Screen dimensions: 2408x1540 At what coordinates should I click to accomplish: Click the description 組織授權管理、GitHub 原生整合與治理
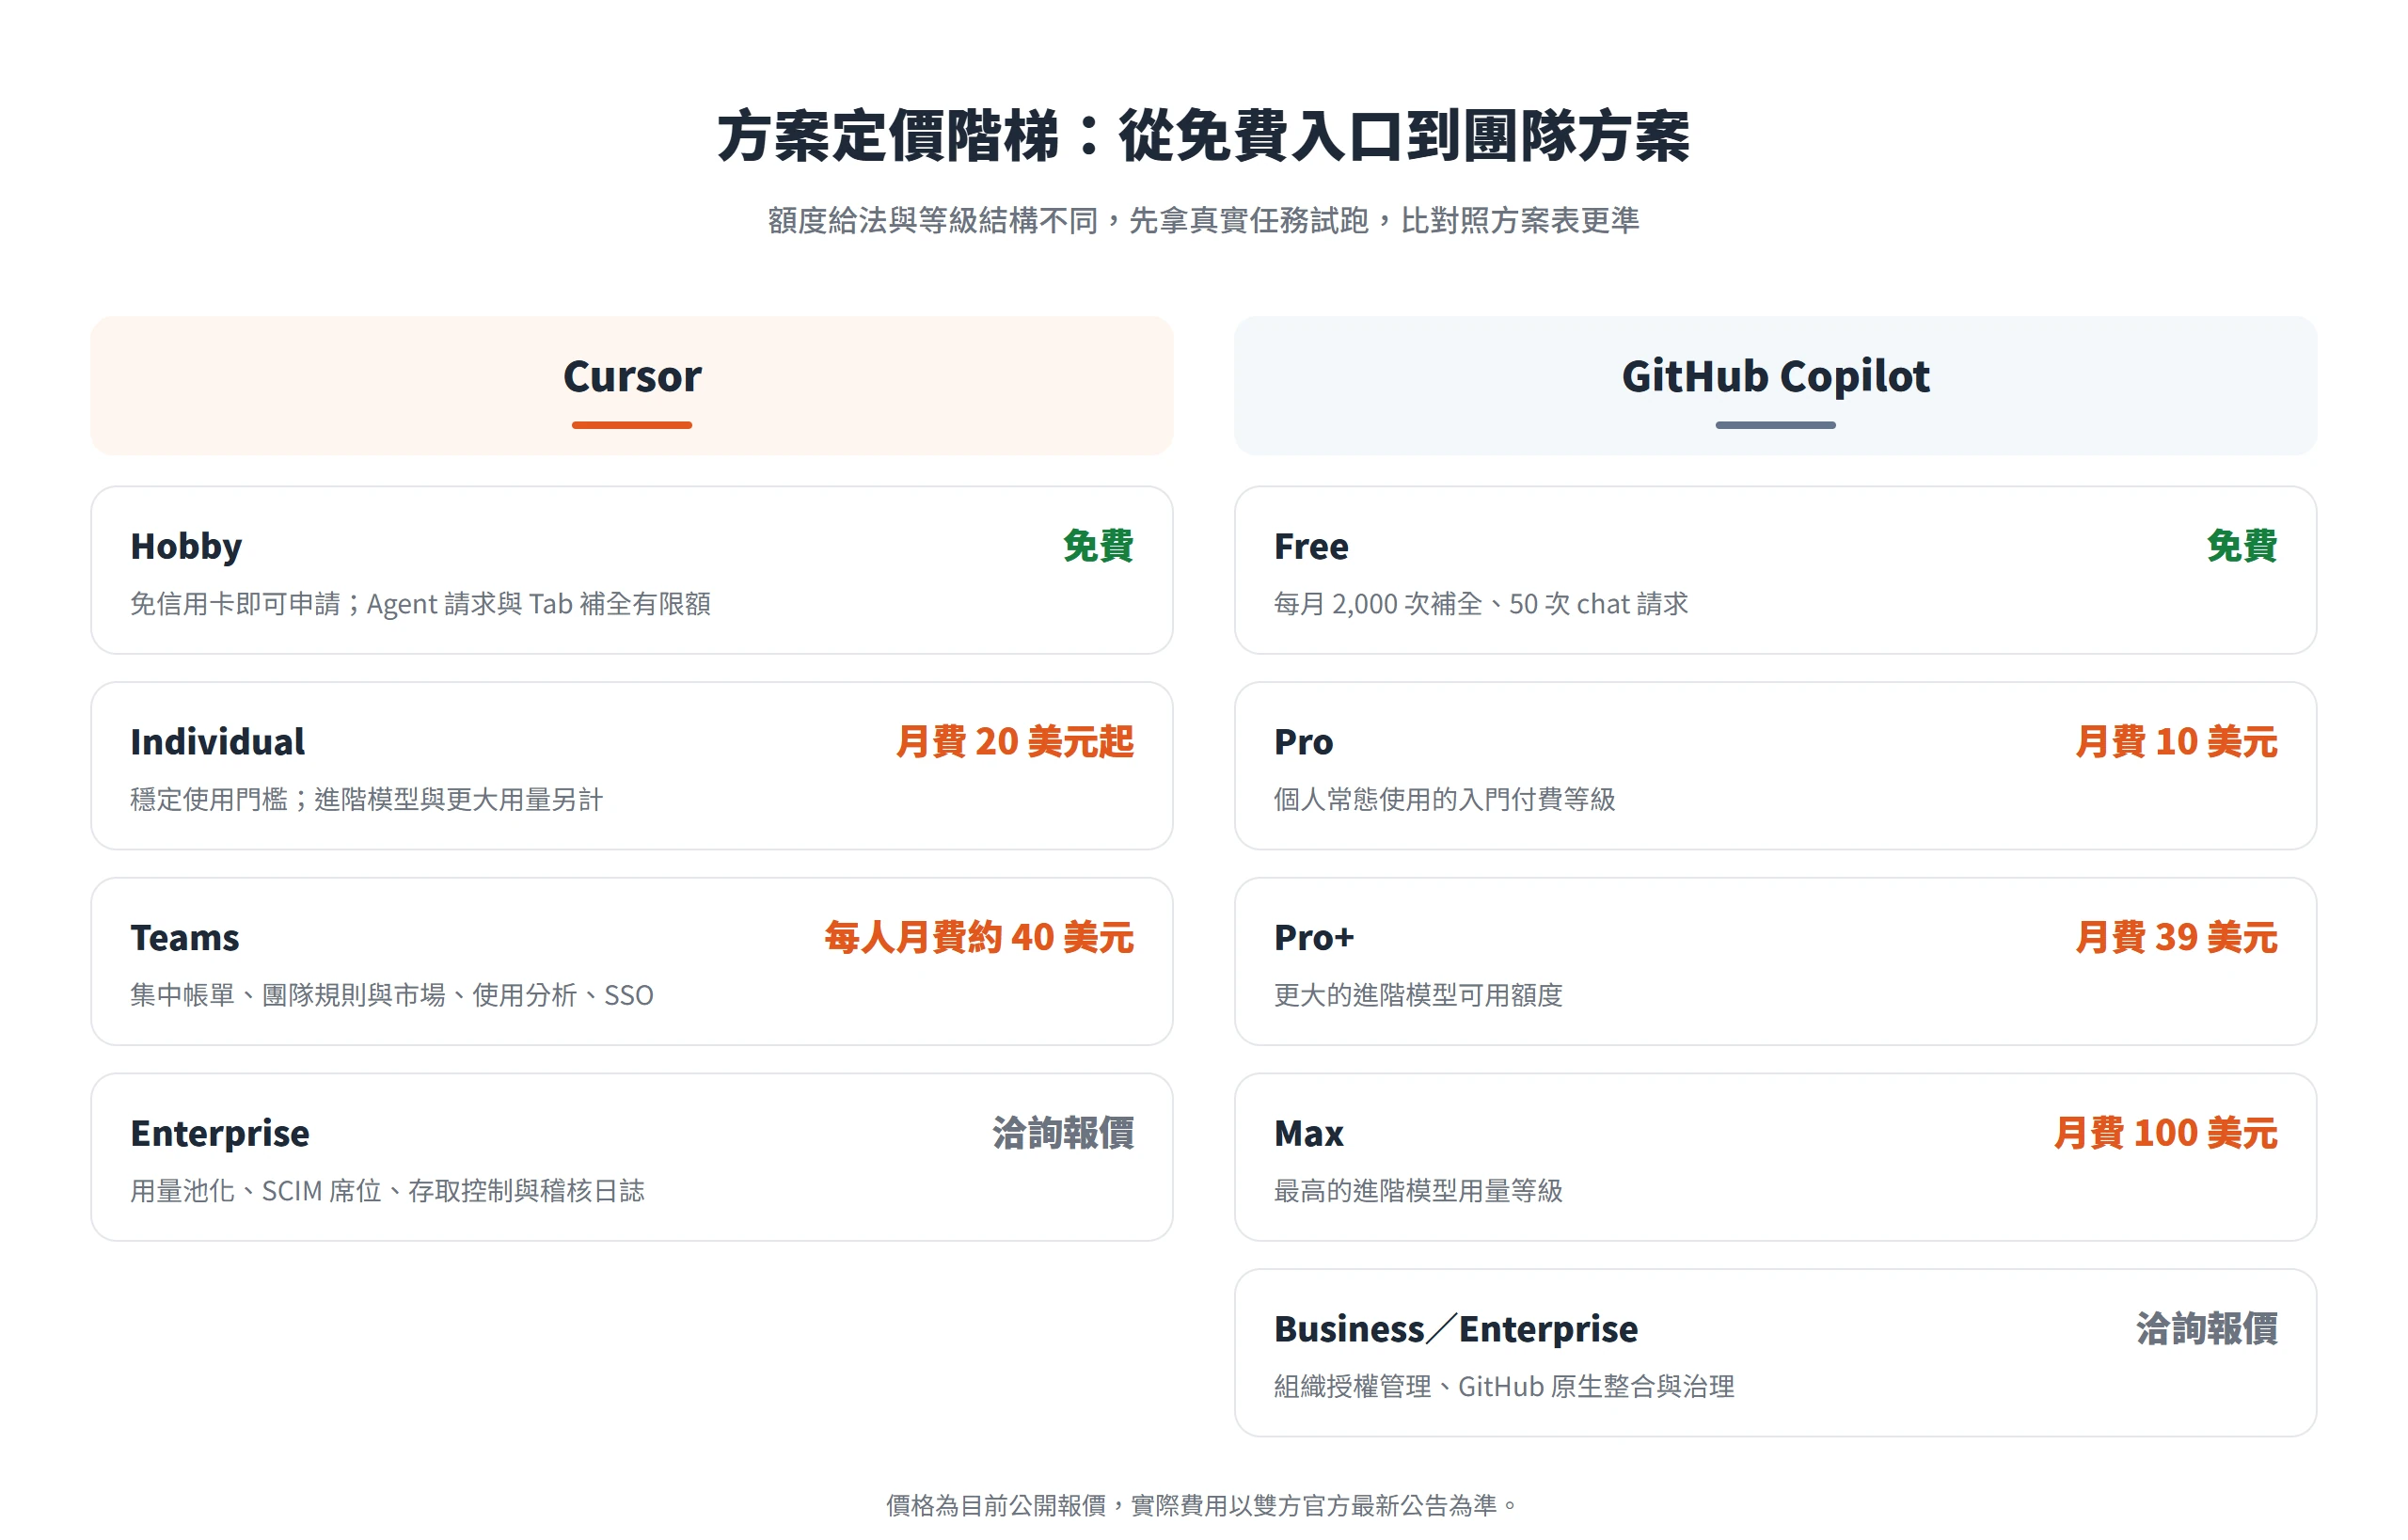(x=1504, y=1387)
